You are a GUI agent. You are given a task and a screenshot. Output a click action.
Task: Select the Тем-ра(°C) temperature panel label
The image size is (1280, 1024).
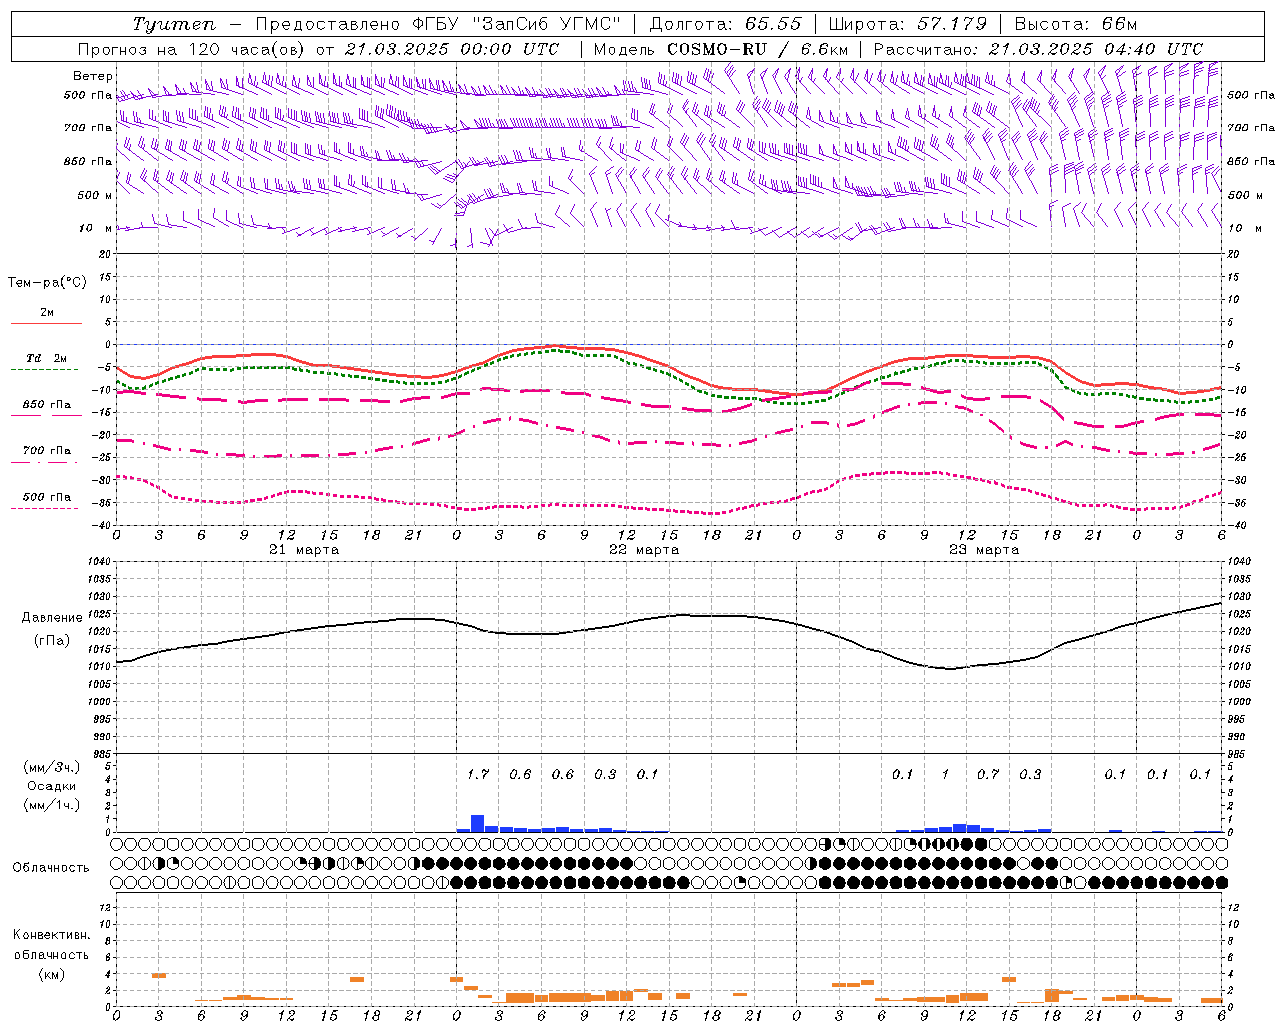pos(47,283)
